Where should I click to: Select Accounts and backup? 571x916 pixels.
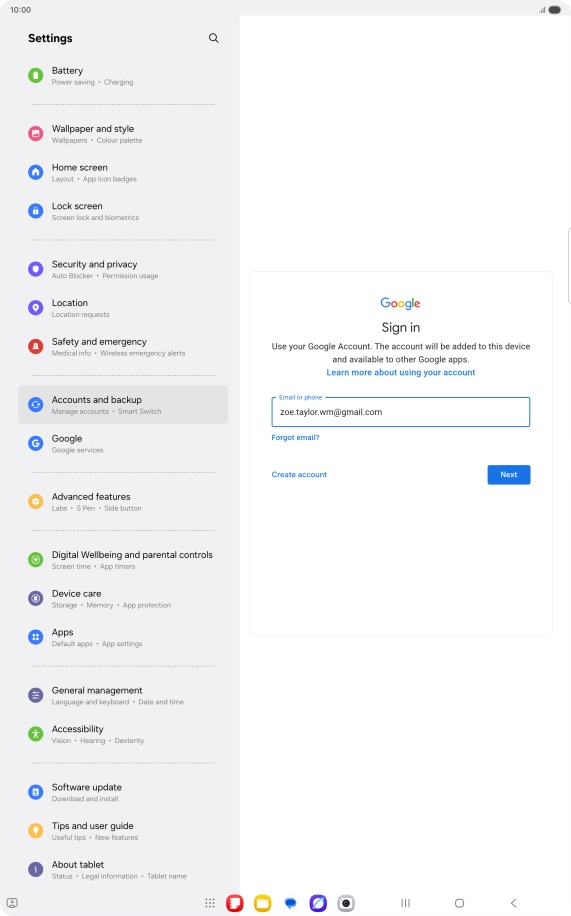(123, 405)
